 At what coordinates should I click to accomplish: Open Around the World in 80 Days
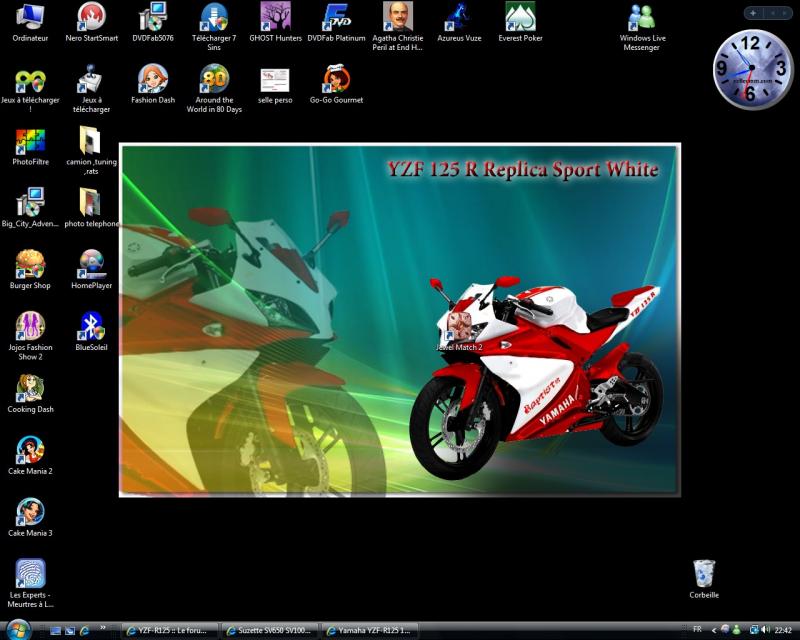214,88
